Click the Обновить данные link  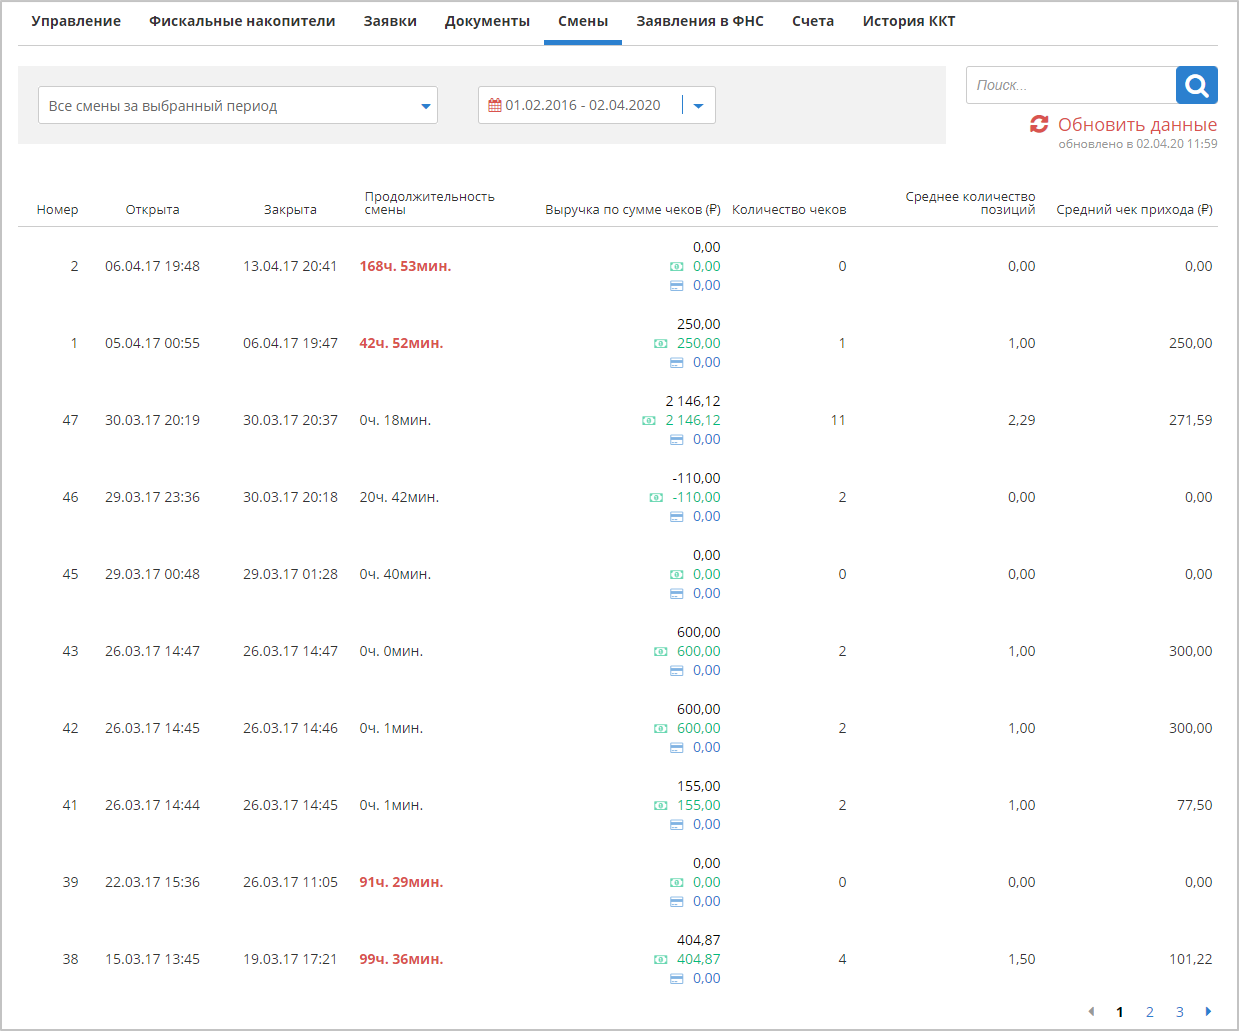(1137, 125)
